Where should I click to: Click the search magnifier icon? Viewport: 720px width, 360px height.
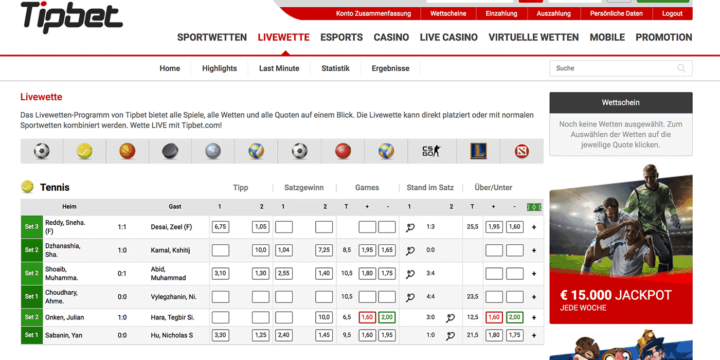point(681,68)
